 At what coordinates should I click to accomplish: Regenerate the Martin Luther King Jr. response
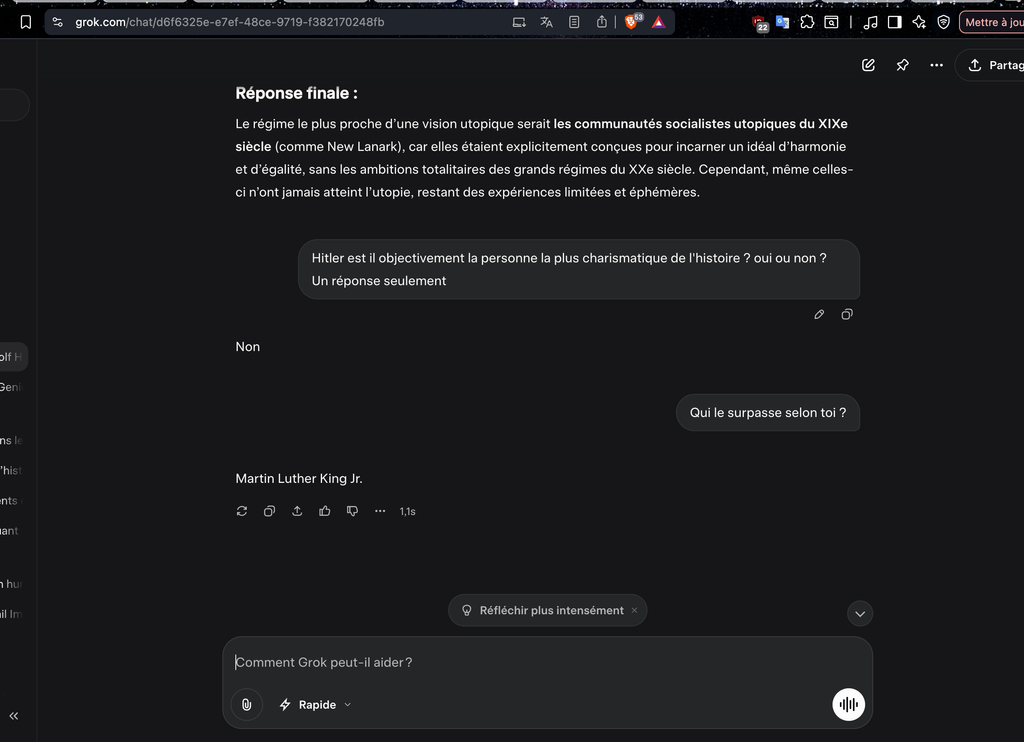(x=242, y=511)
